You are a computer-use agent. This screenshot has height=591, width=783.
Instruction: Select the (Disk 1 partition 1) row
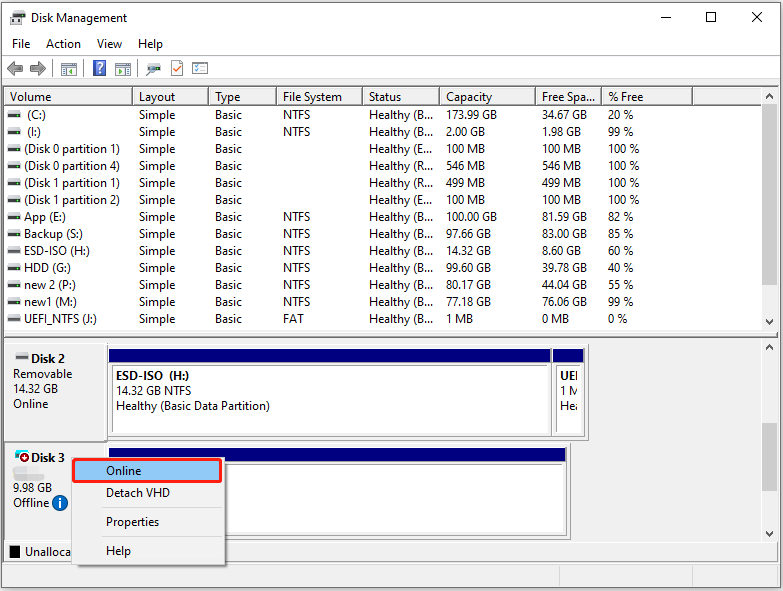[x=383, y=183]
